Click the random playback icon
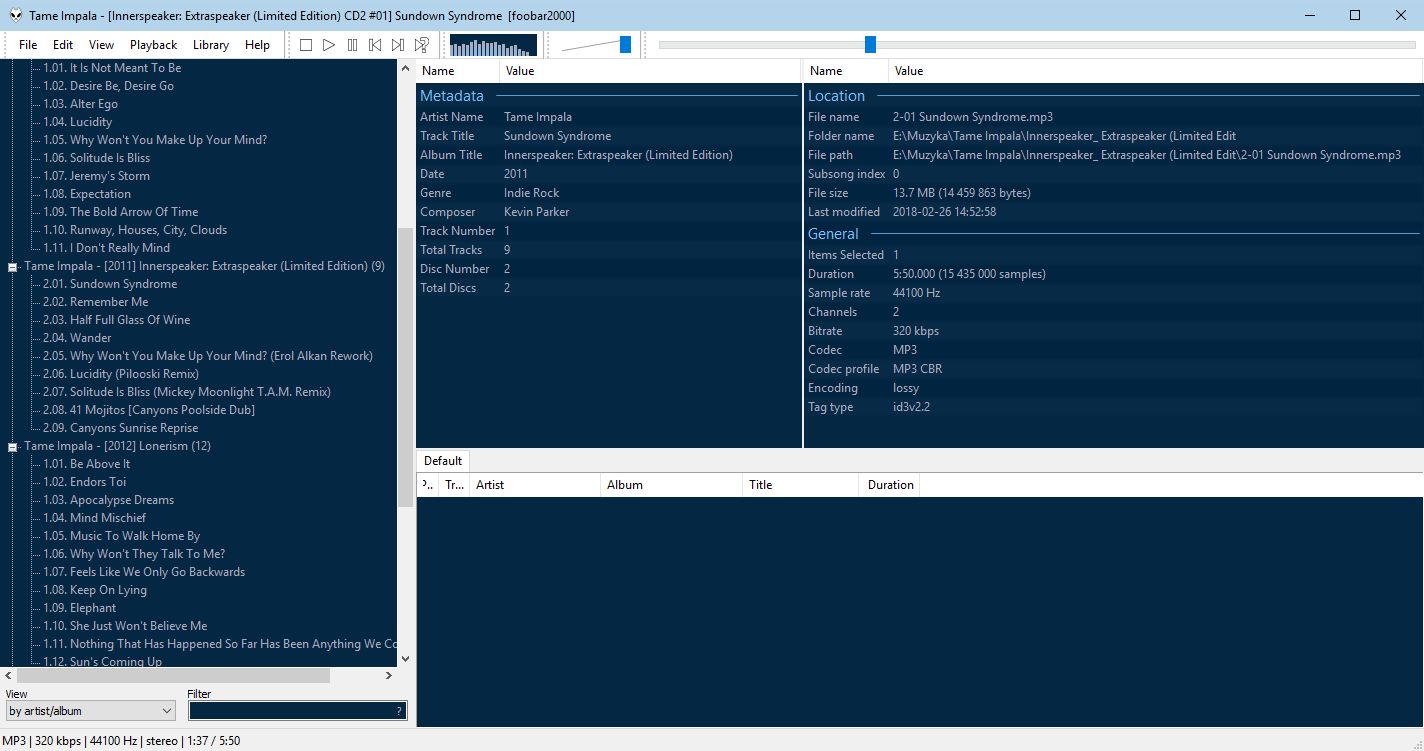The width and height of the screenshot is (1424, 751). click(x=422, y=45)
